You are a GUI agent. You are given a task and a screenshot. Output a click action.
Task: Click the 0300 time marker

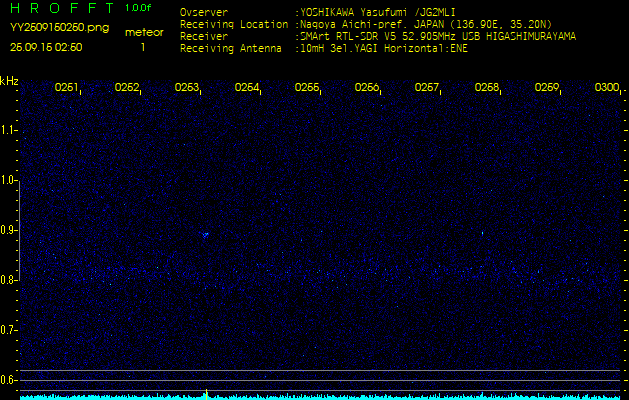pyautogui.click(x=606, y=88)
